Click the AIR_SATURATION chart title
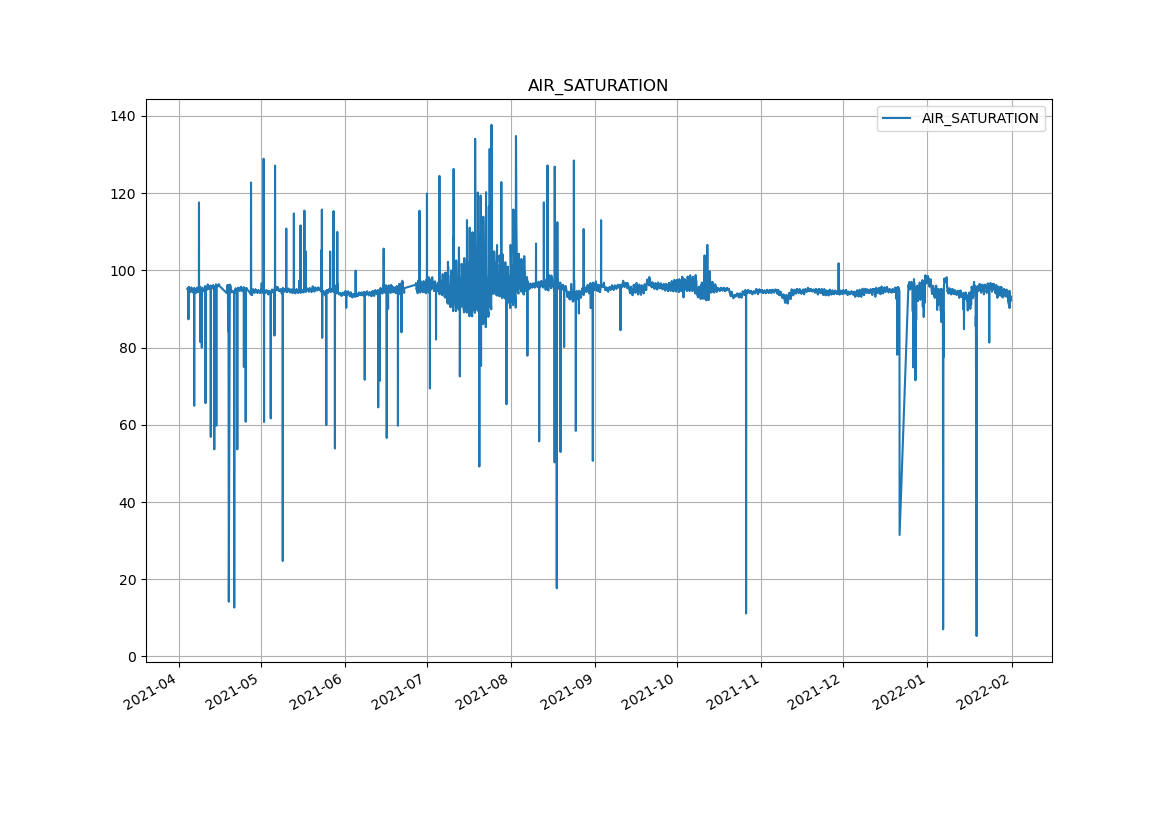This screenshot has height=827, width=1169. point(597,86)
